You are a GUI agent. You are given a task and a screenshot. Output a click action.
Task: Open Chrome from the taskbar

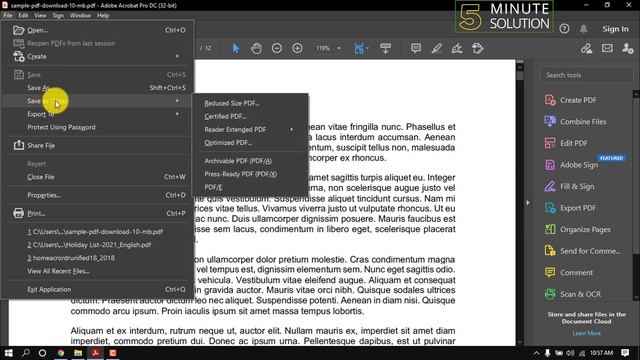(x=60, y=353)
